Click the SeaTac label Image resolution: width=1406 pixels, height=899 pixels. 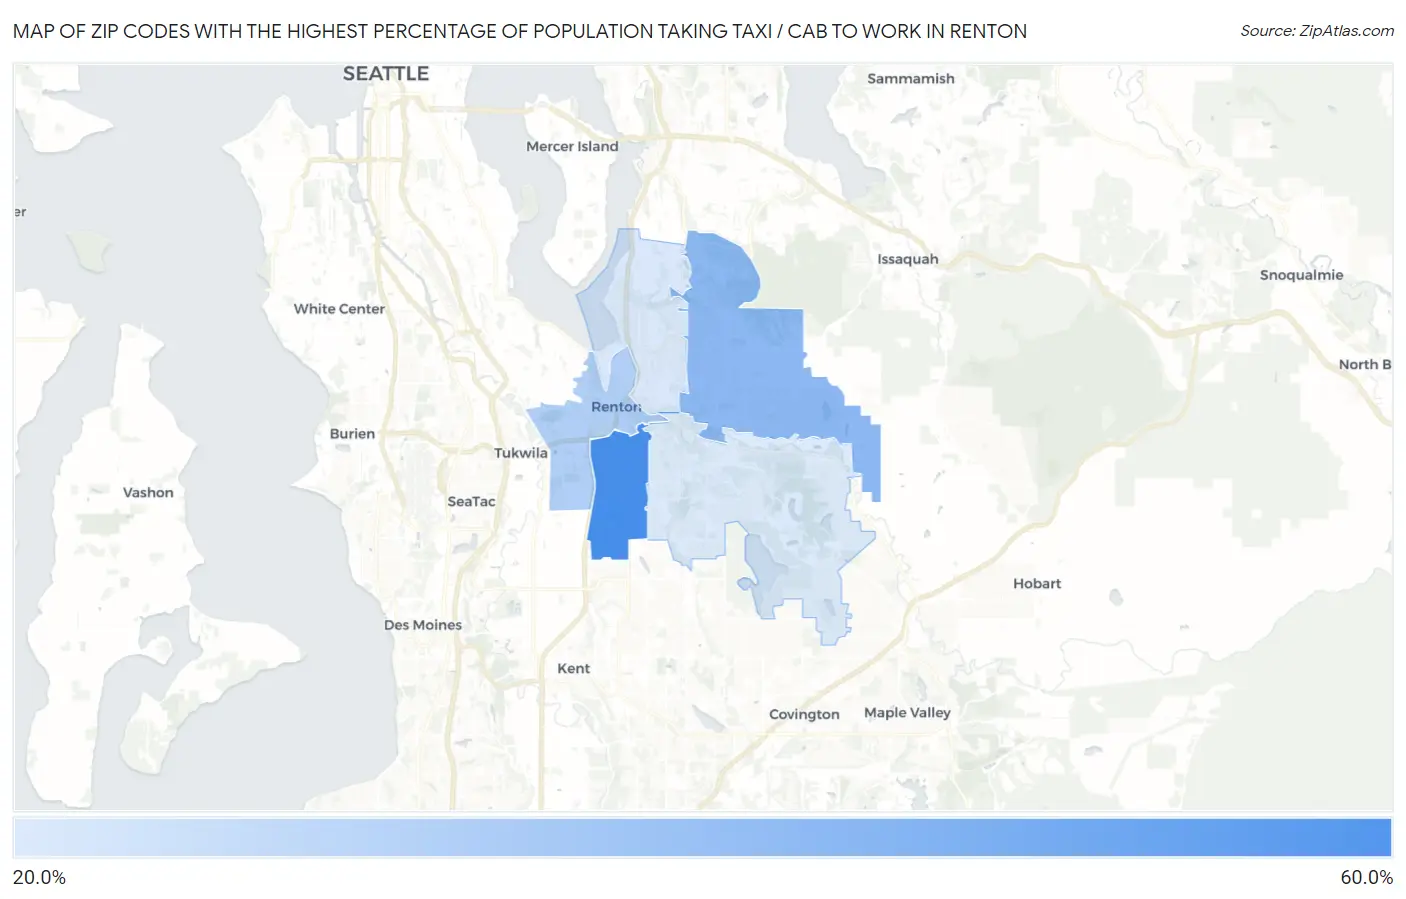point(471,502)
